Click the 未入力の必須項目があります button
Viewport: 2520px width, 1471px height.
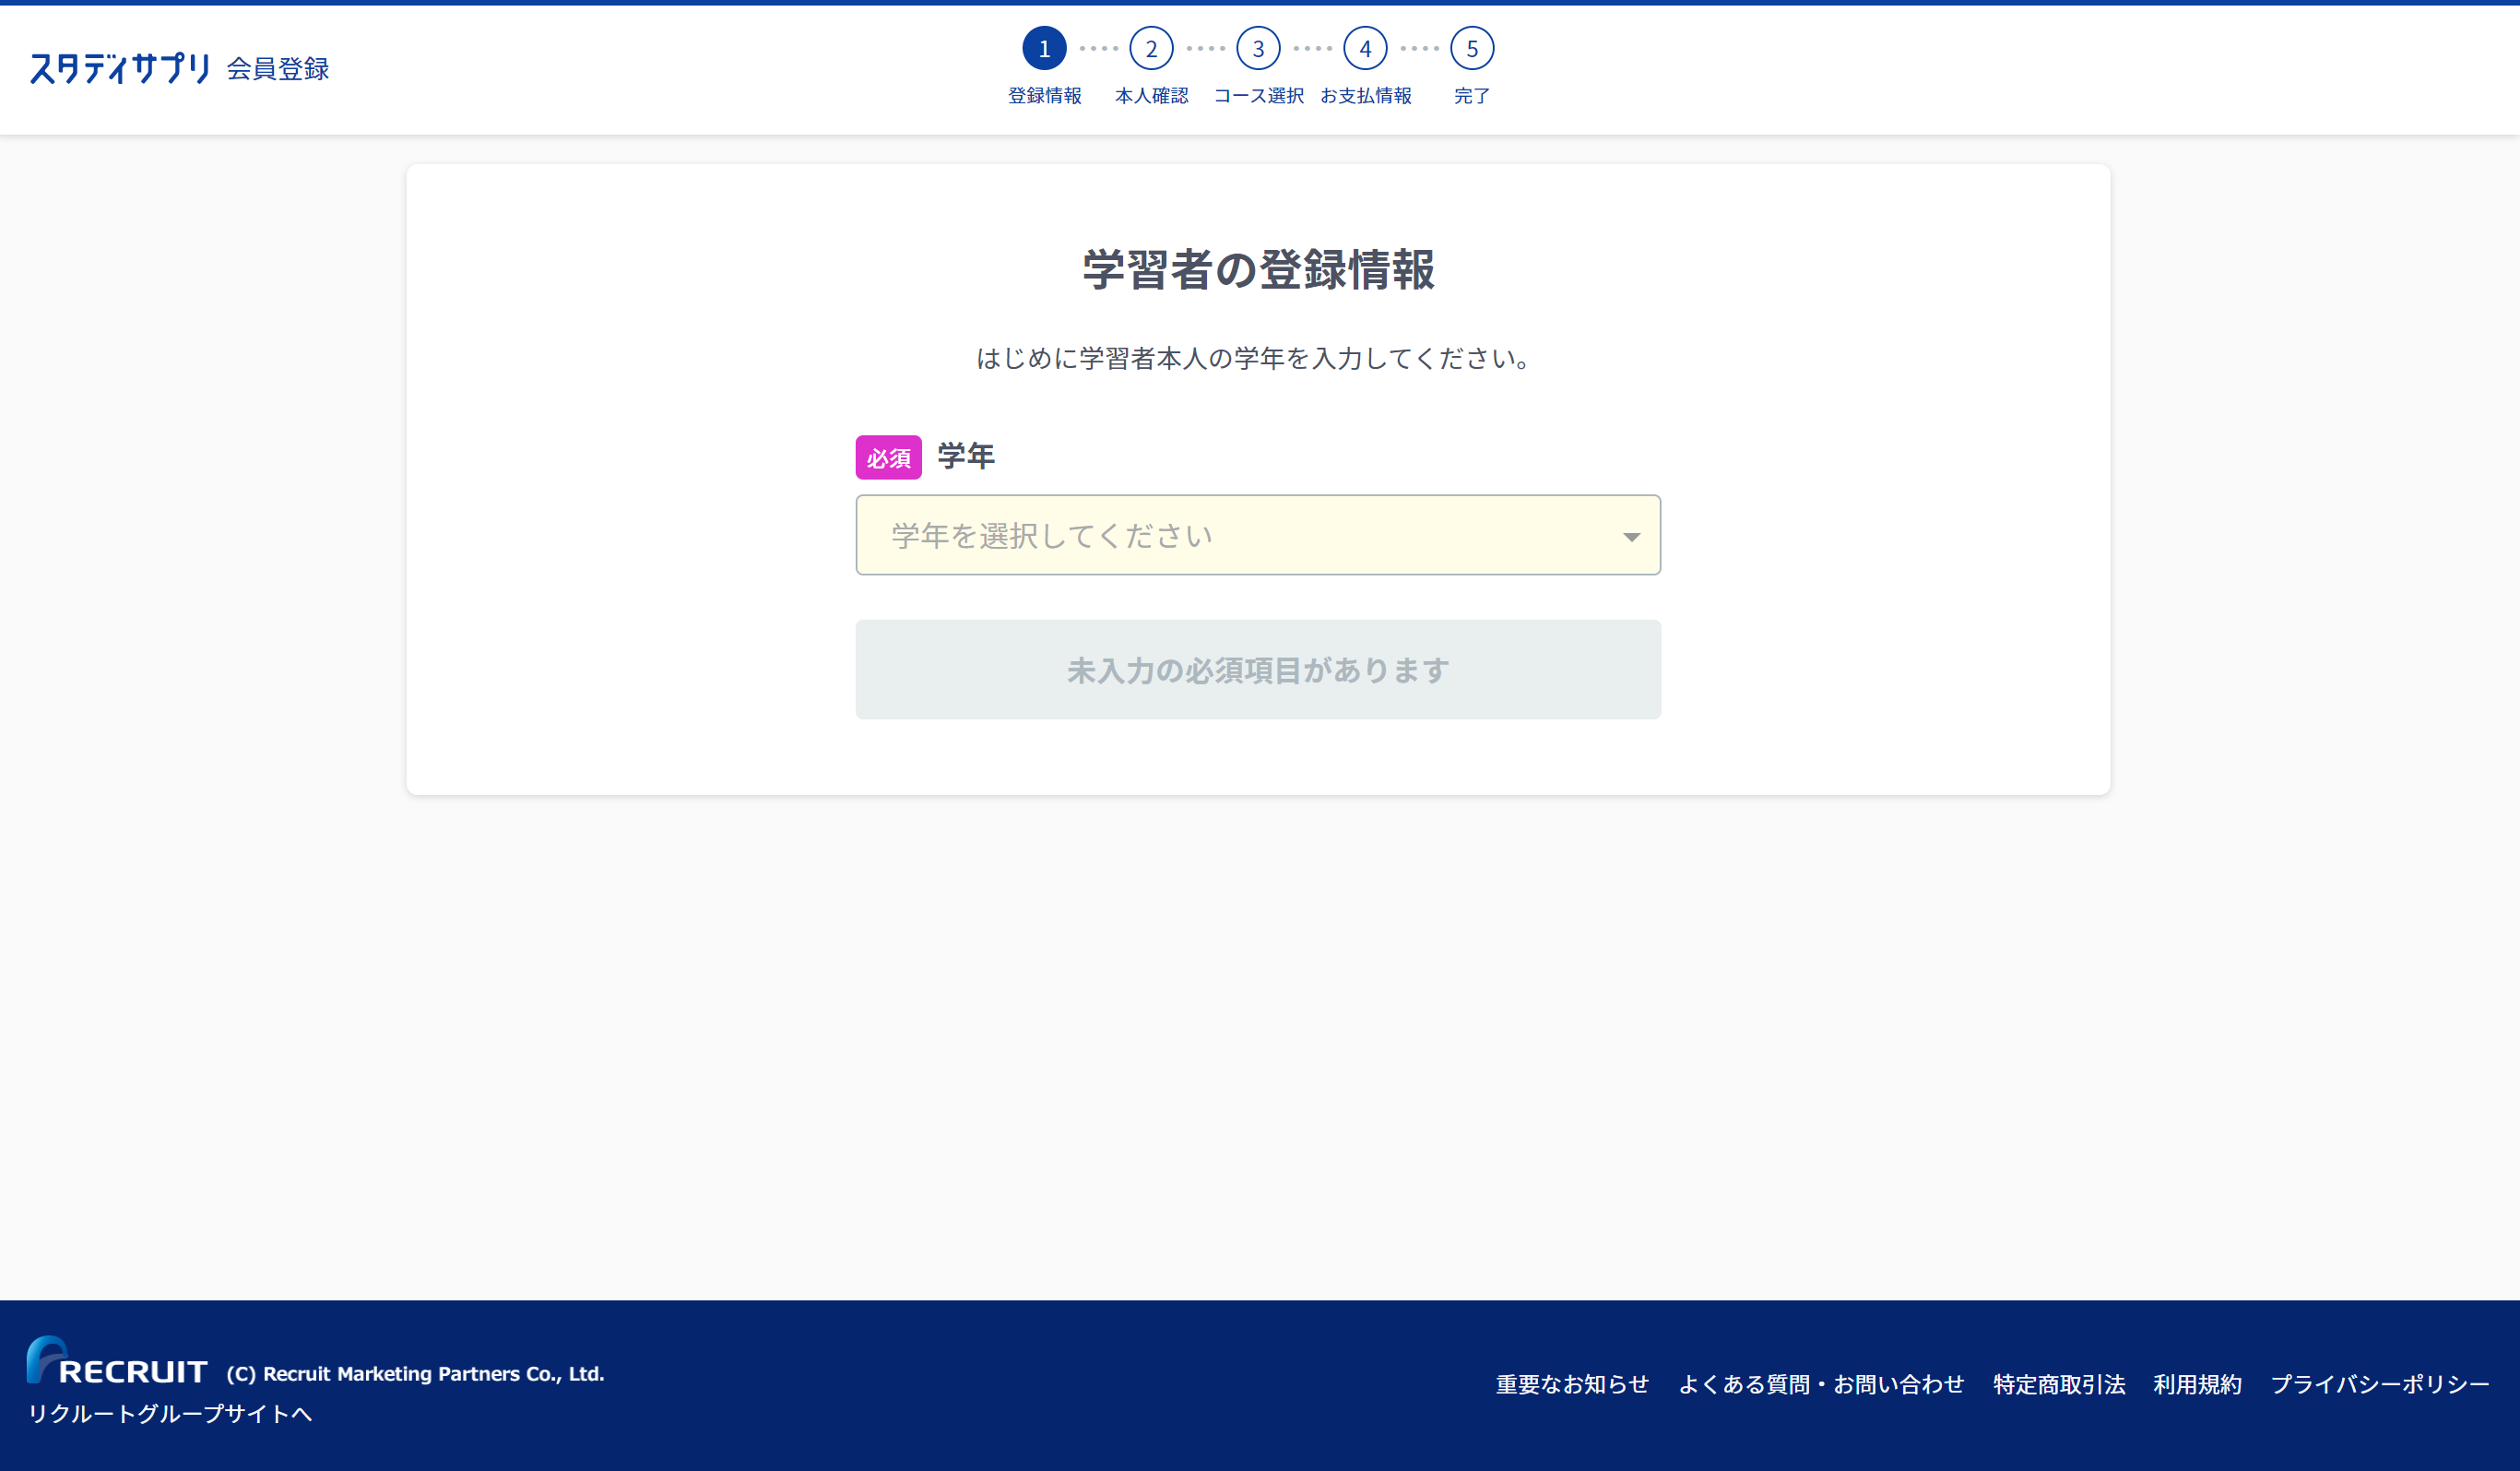[x=1258, y=669]
